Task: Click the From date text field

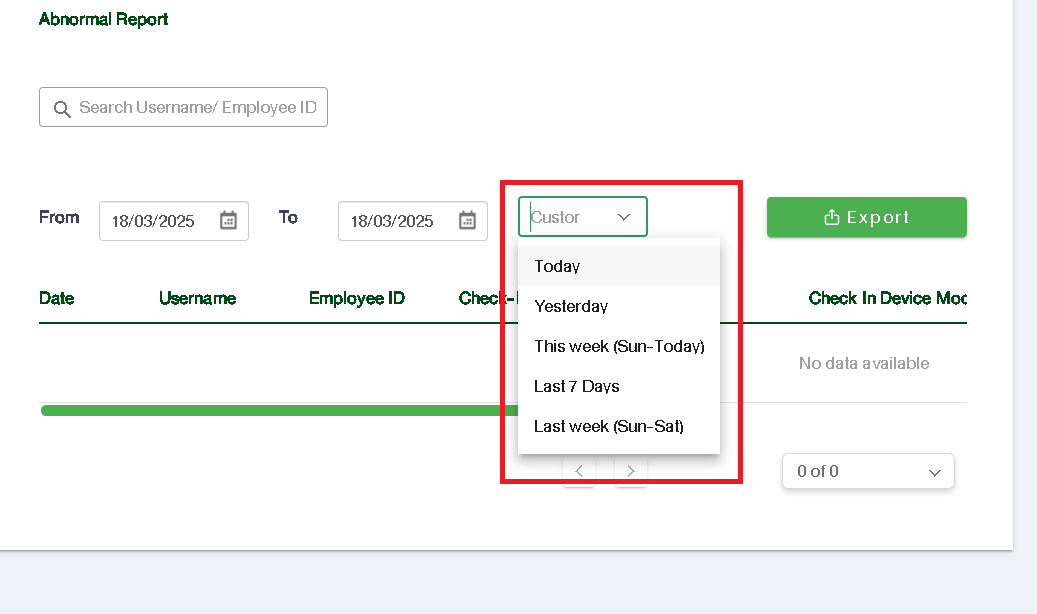Action: 153,221
